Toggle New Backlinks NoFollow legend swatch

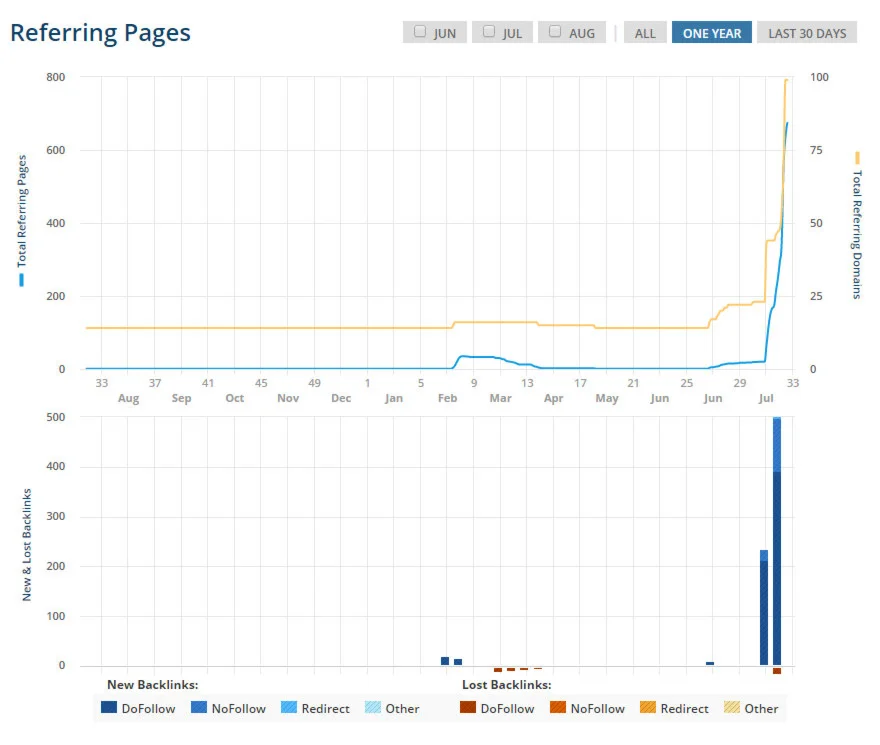199,707
